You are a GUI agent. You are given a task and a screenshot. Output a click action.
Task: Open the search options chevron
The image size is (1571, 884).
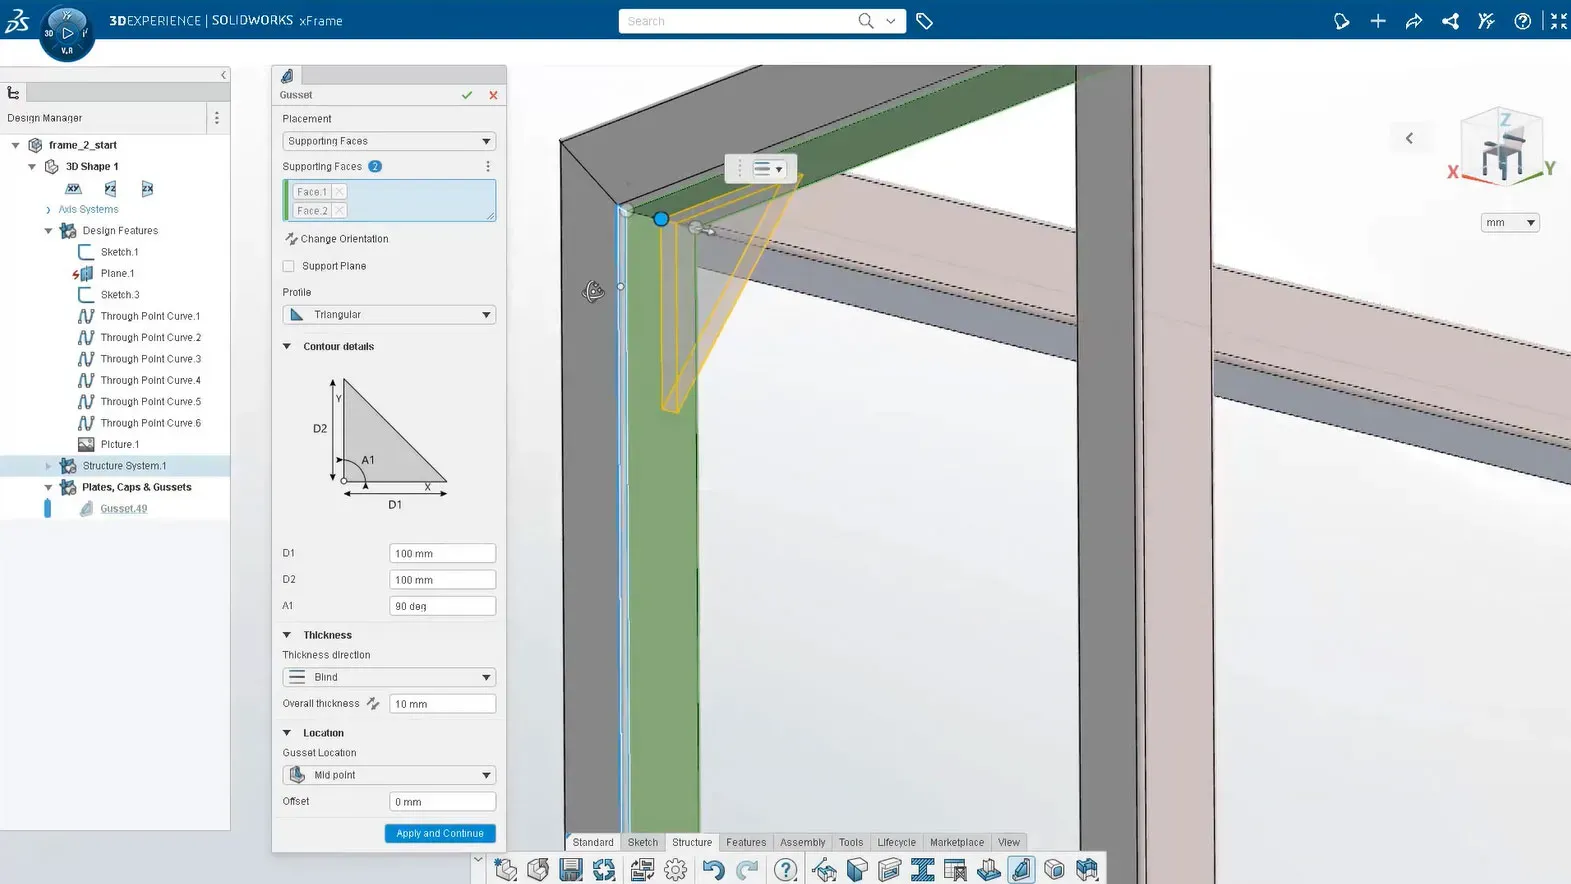click(891, 21)
